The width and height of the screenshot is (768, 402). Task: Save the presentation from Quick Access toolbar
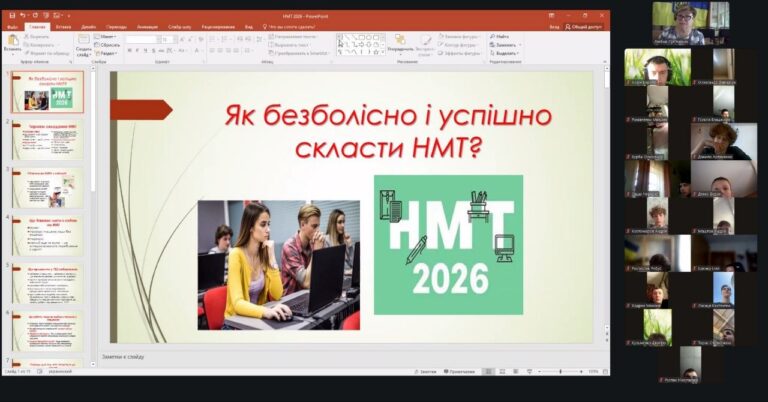tap(13, 16)
